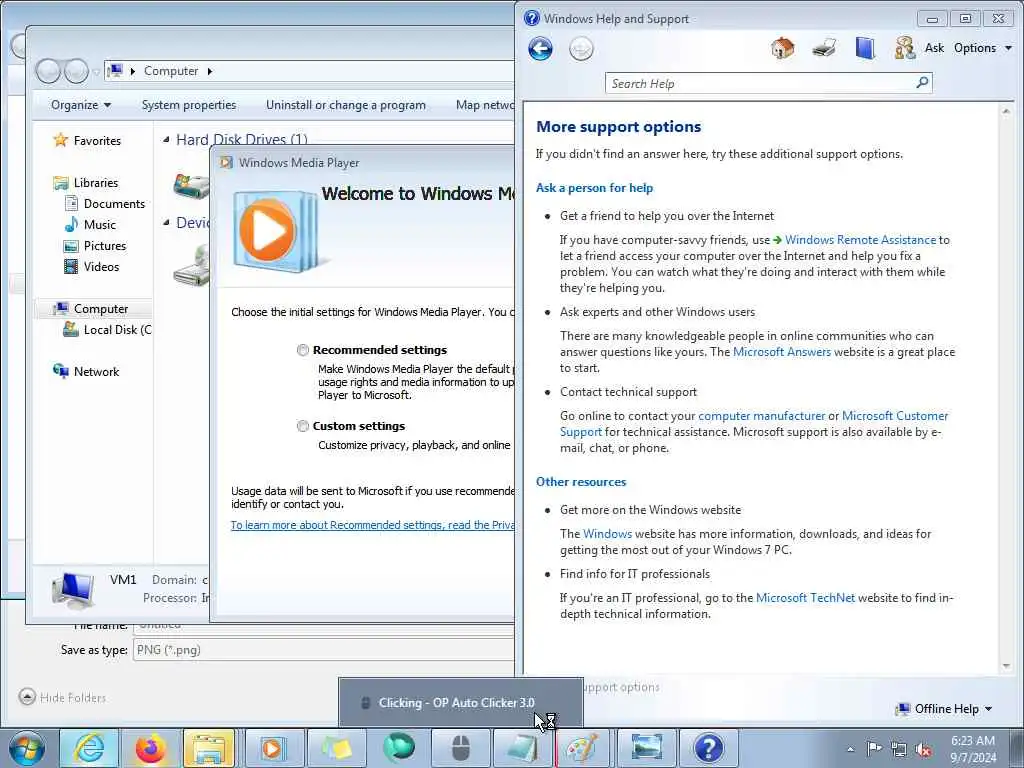Click scroll up arrow in Help window
1024x768 pixels.
click(x=1006, y=112)
